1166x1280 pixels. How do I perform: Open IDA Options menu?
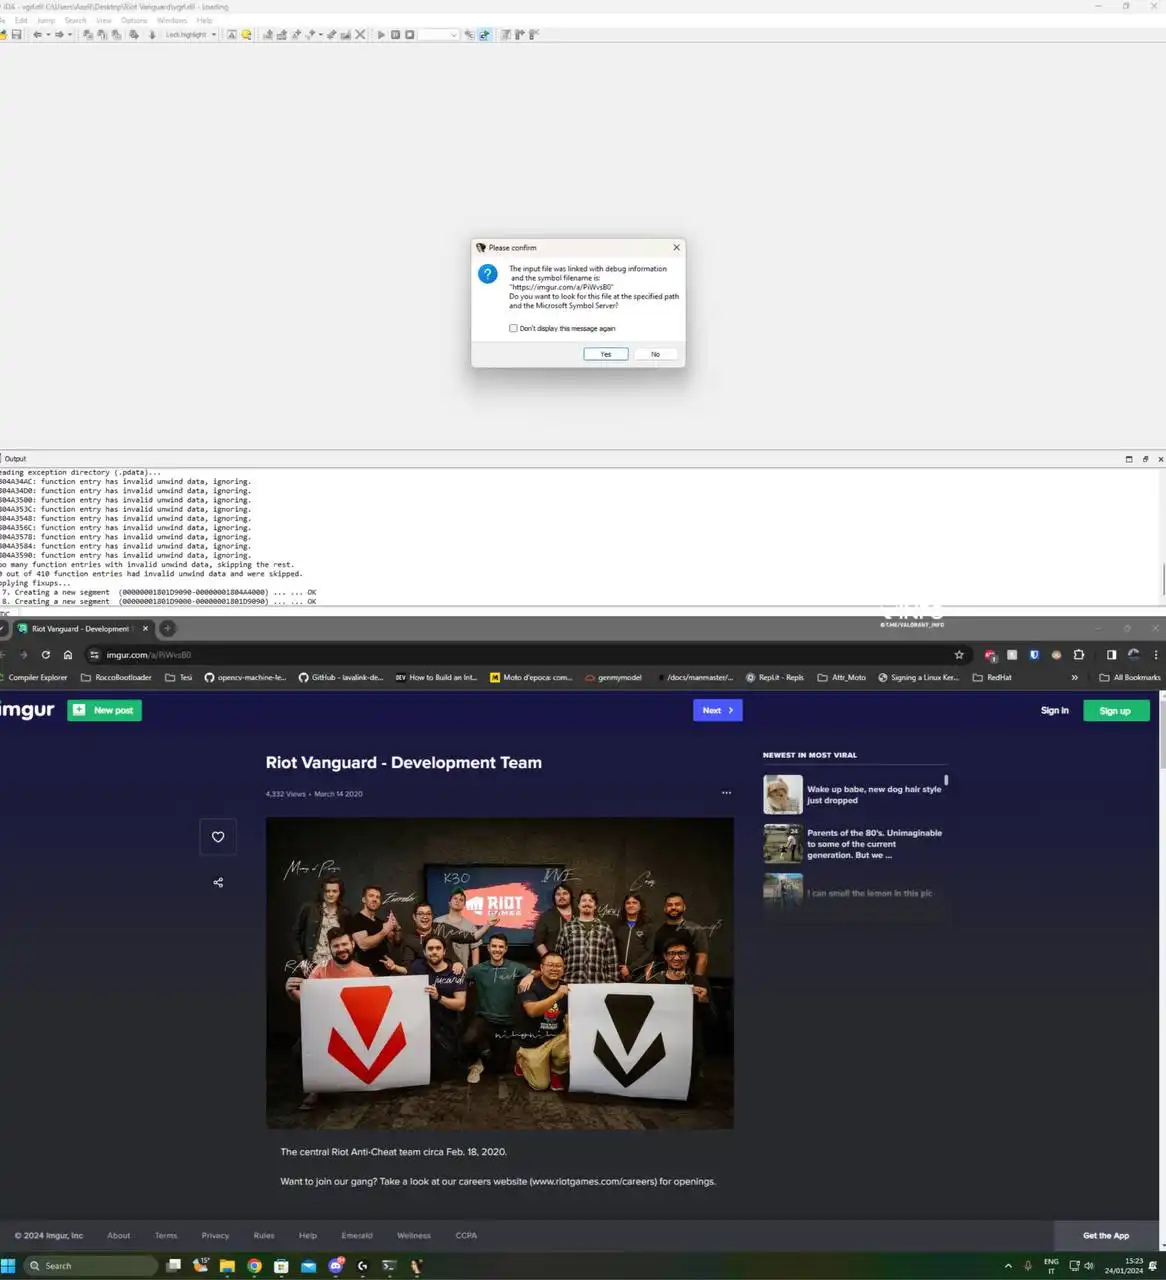[x=134, y=20]
